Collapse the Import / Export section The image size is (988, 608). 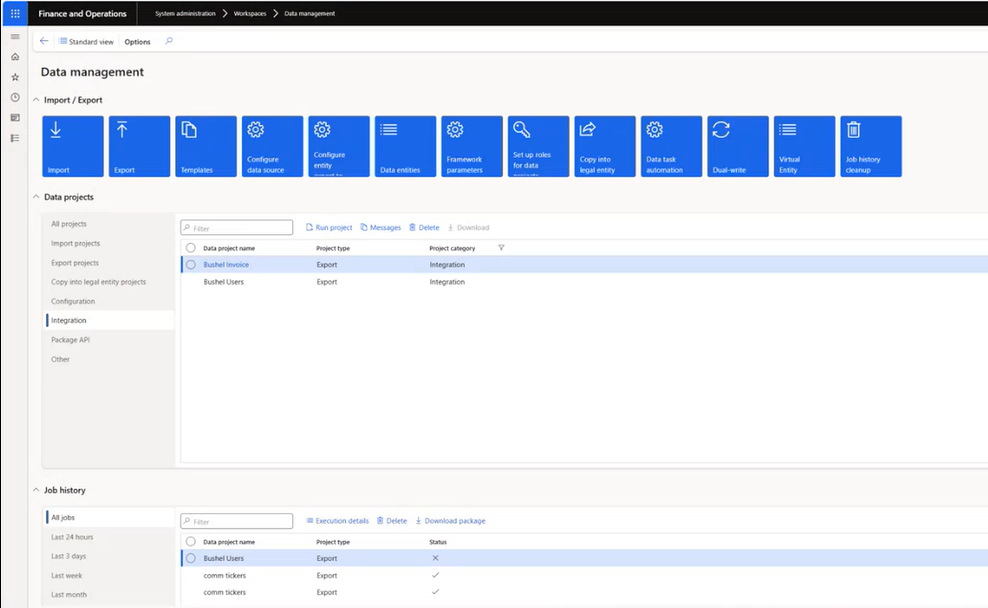click(x=36, y=100)
